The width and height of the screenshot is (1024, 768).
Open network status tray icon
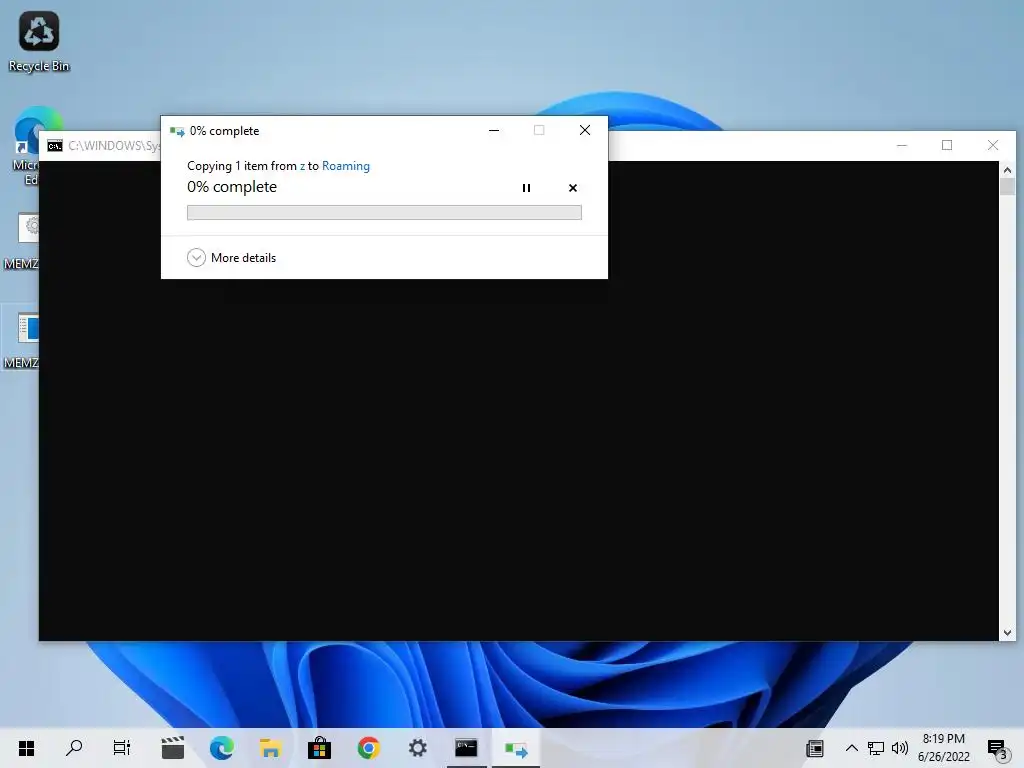[876, 748]
